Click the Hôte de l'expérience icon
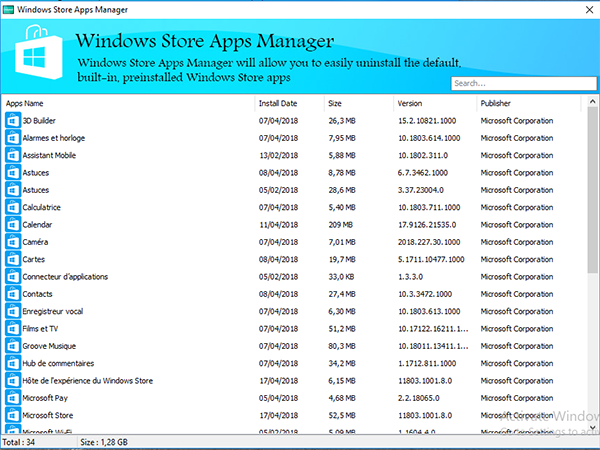Image resolution: width=600 pixels, height=450 pixels. coord(13,381)
